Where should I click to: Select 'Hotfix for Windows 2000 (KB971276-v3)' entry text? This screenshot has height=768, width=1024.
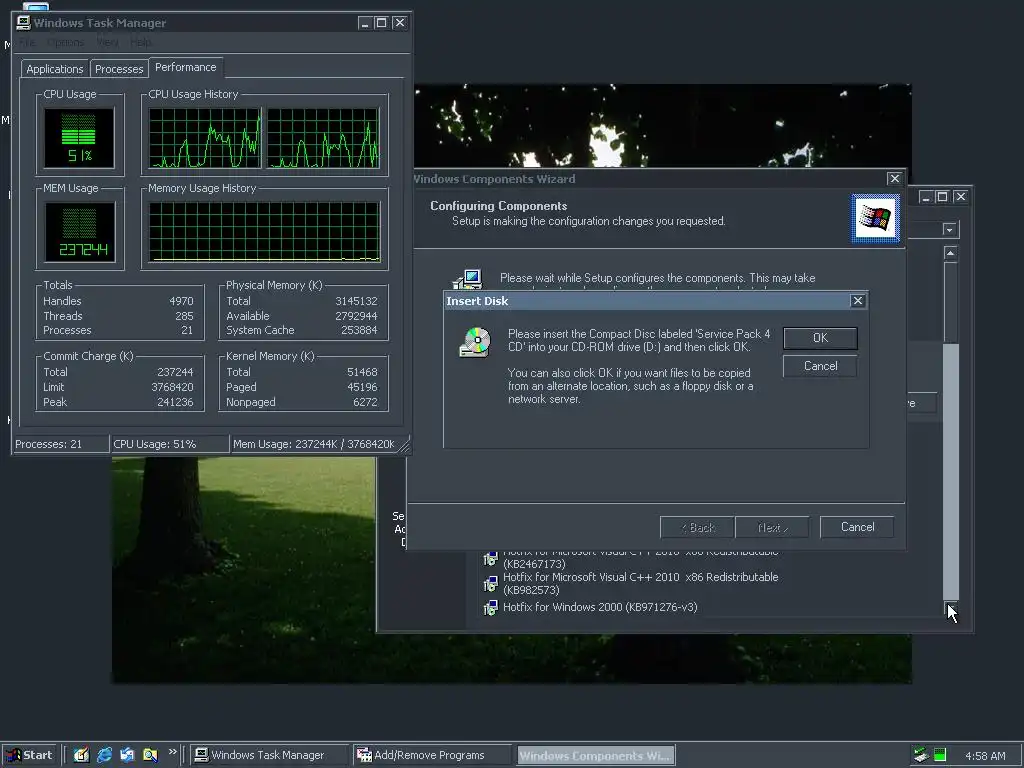[x=600, y=607]
